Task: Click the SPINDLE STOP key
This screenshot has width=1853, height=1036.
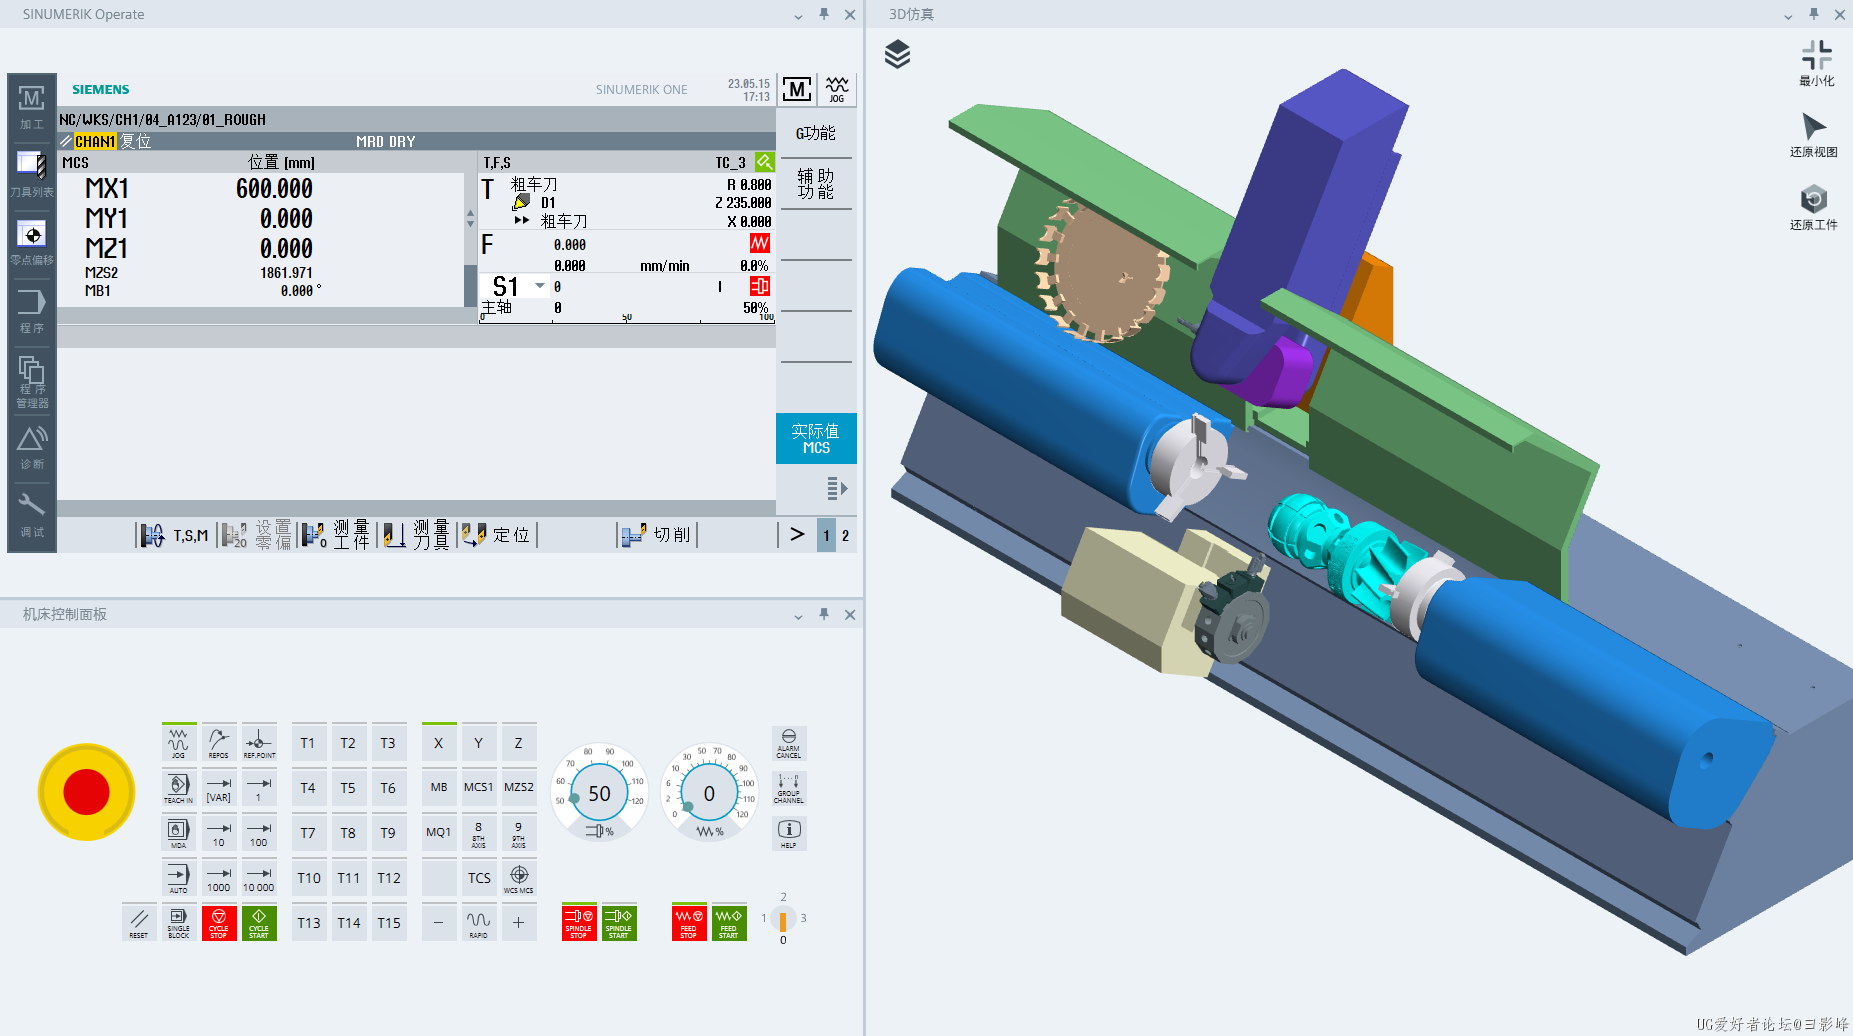Action: [579, 923]
